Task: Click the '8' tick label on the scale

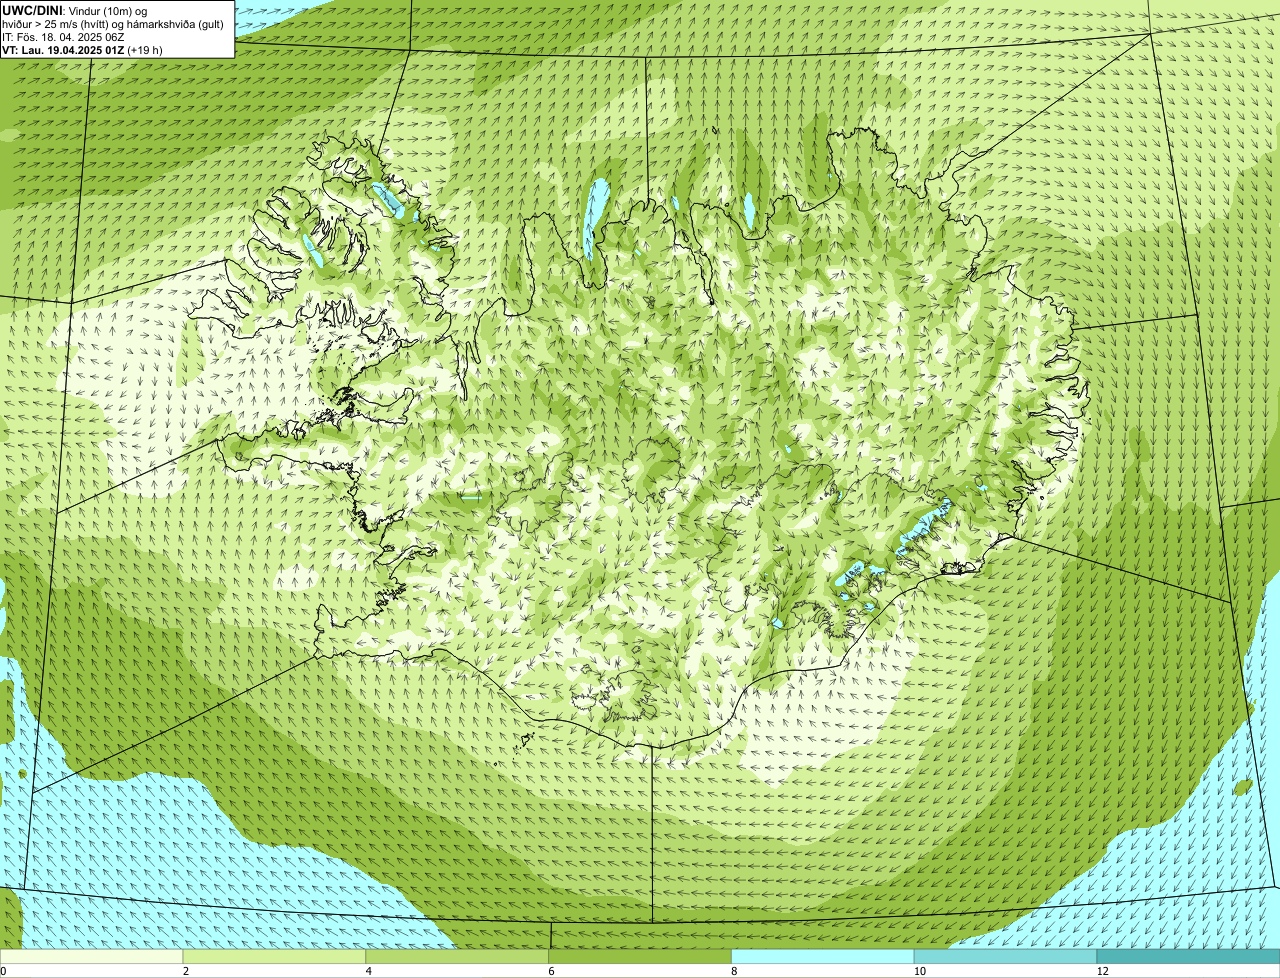Action: pyautogui.click(x=734, y=971)
